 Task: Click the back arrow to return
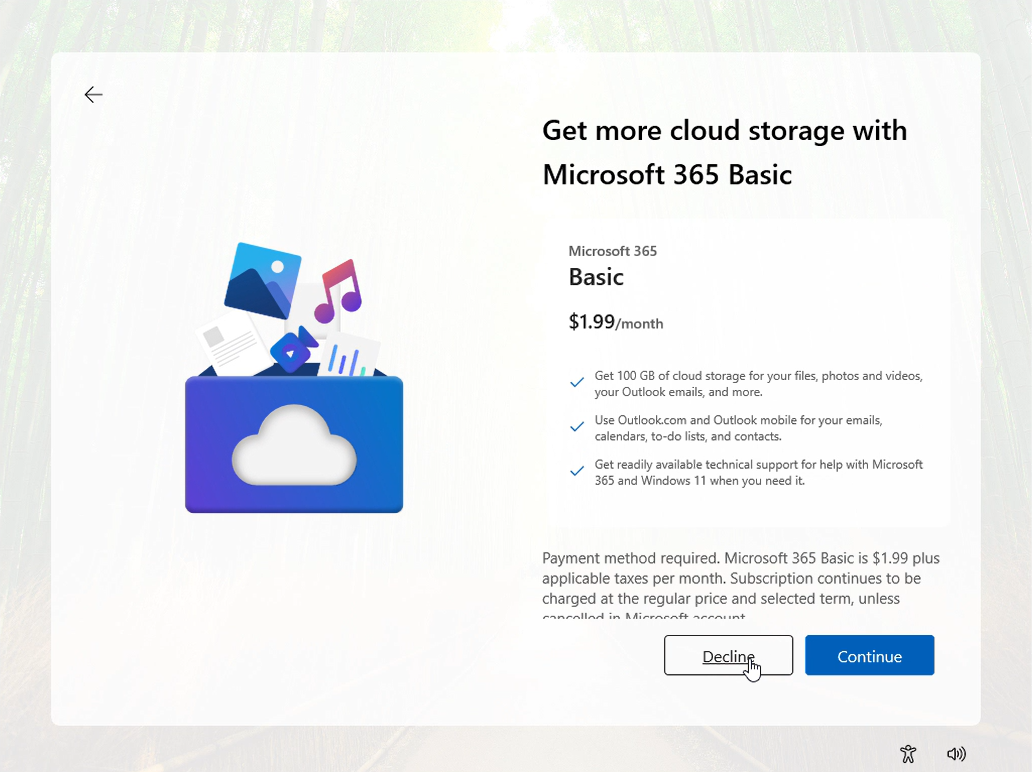[93, 94]
